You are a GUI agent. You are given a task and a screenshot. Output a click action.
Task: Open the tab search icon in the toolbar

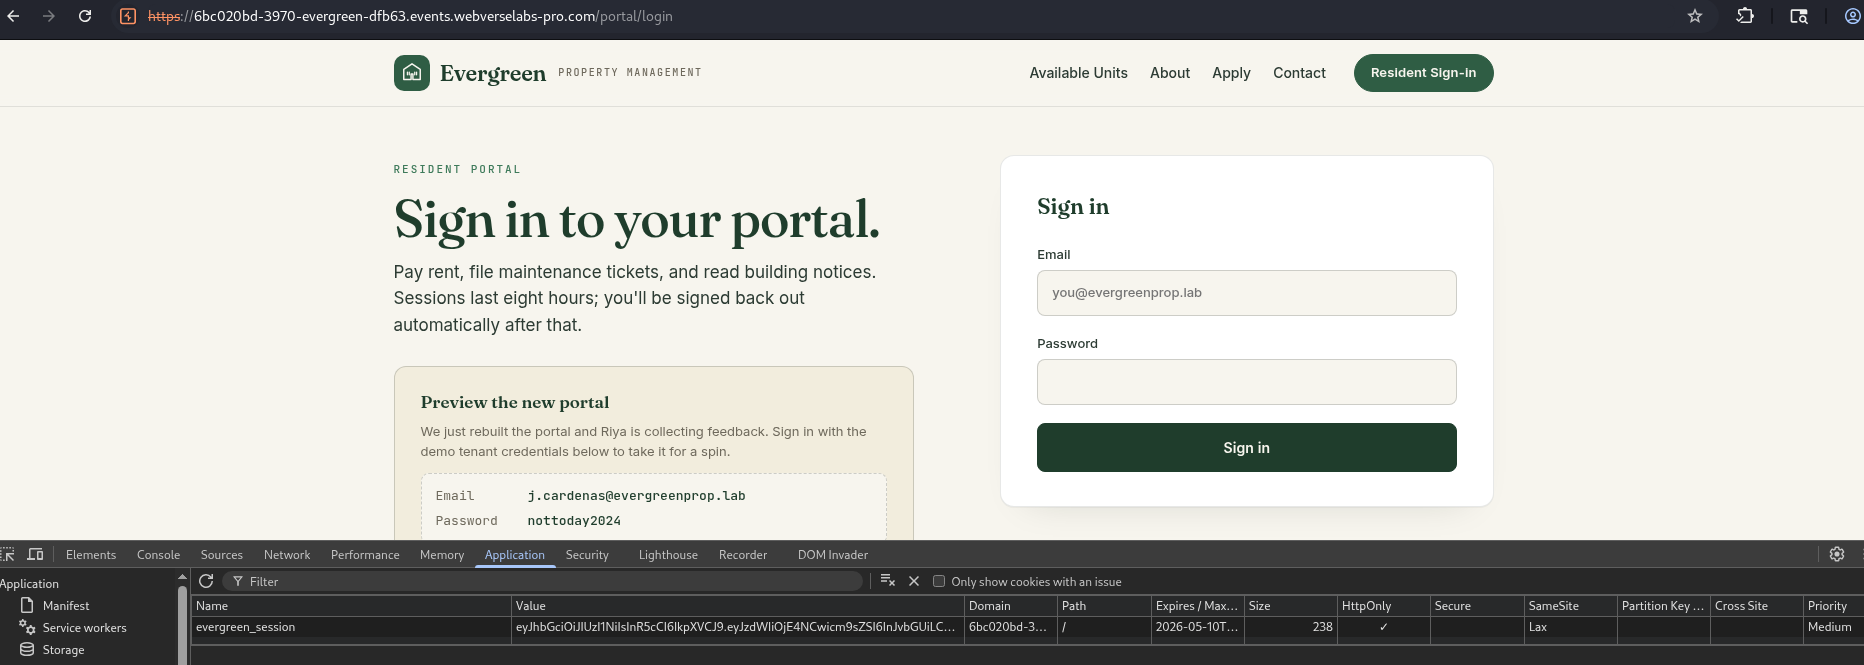1798,16
